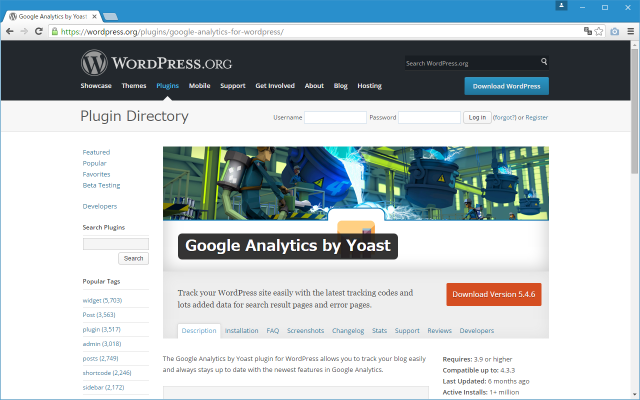Open the Showcase menu item
This screenshot has height=400, width=640.
[96, 86]
